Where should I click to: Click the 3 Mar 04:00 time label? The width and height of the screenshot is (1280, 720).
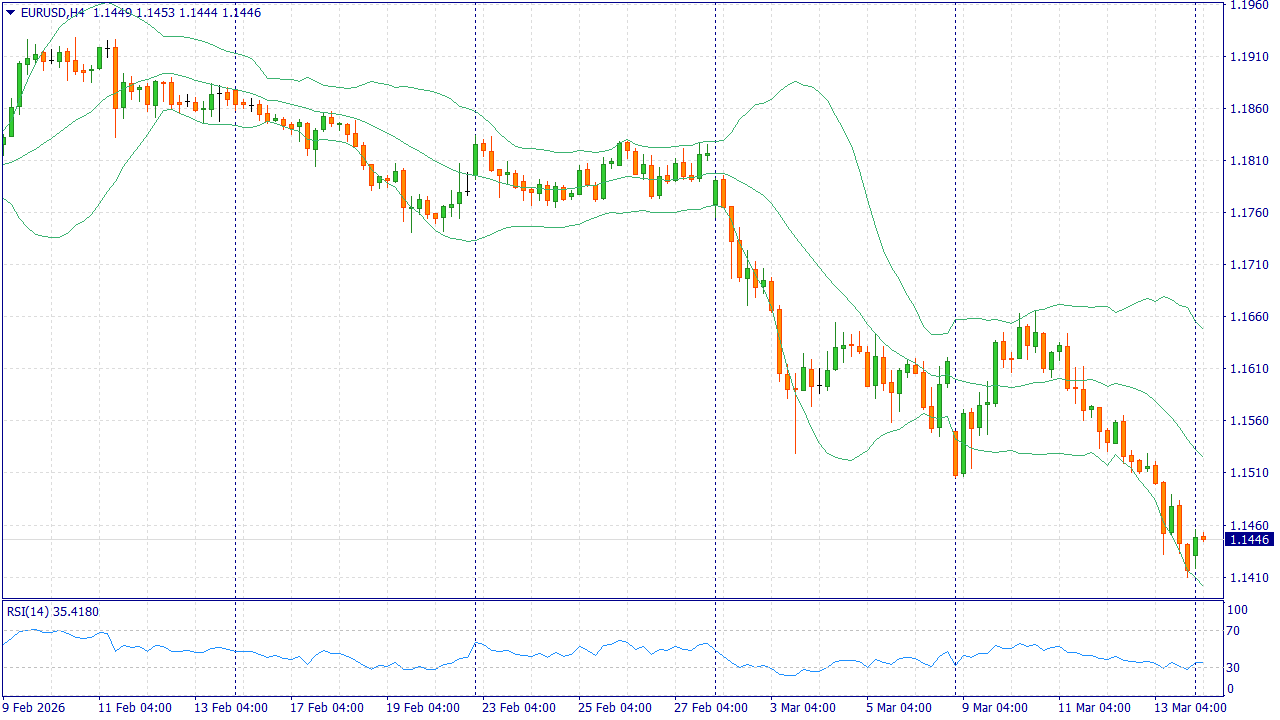click(x=803, y=708)
